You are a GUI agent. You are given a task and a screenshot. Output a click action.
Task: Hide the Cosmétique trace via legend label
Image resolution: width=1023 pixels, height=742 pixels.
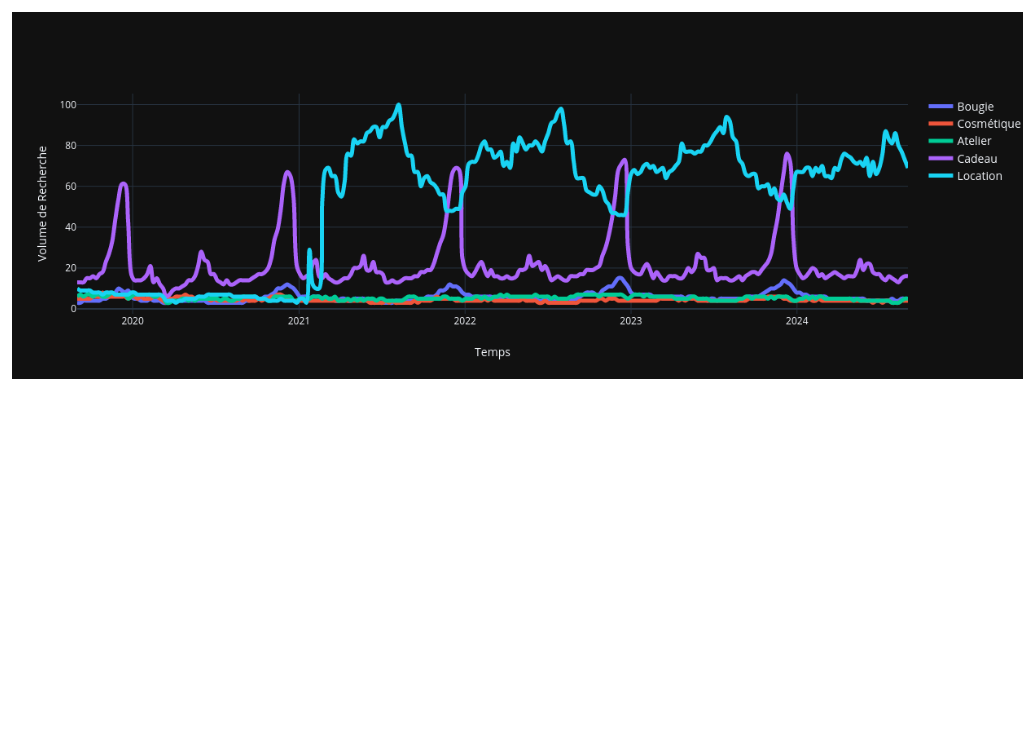988,124
